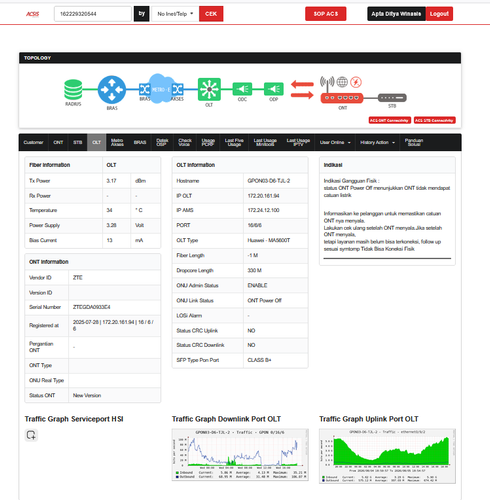This screenshot has height=500, width=490.
Task: Click the Status ONT value New Version
Action: click(87, 395)
